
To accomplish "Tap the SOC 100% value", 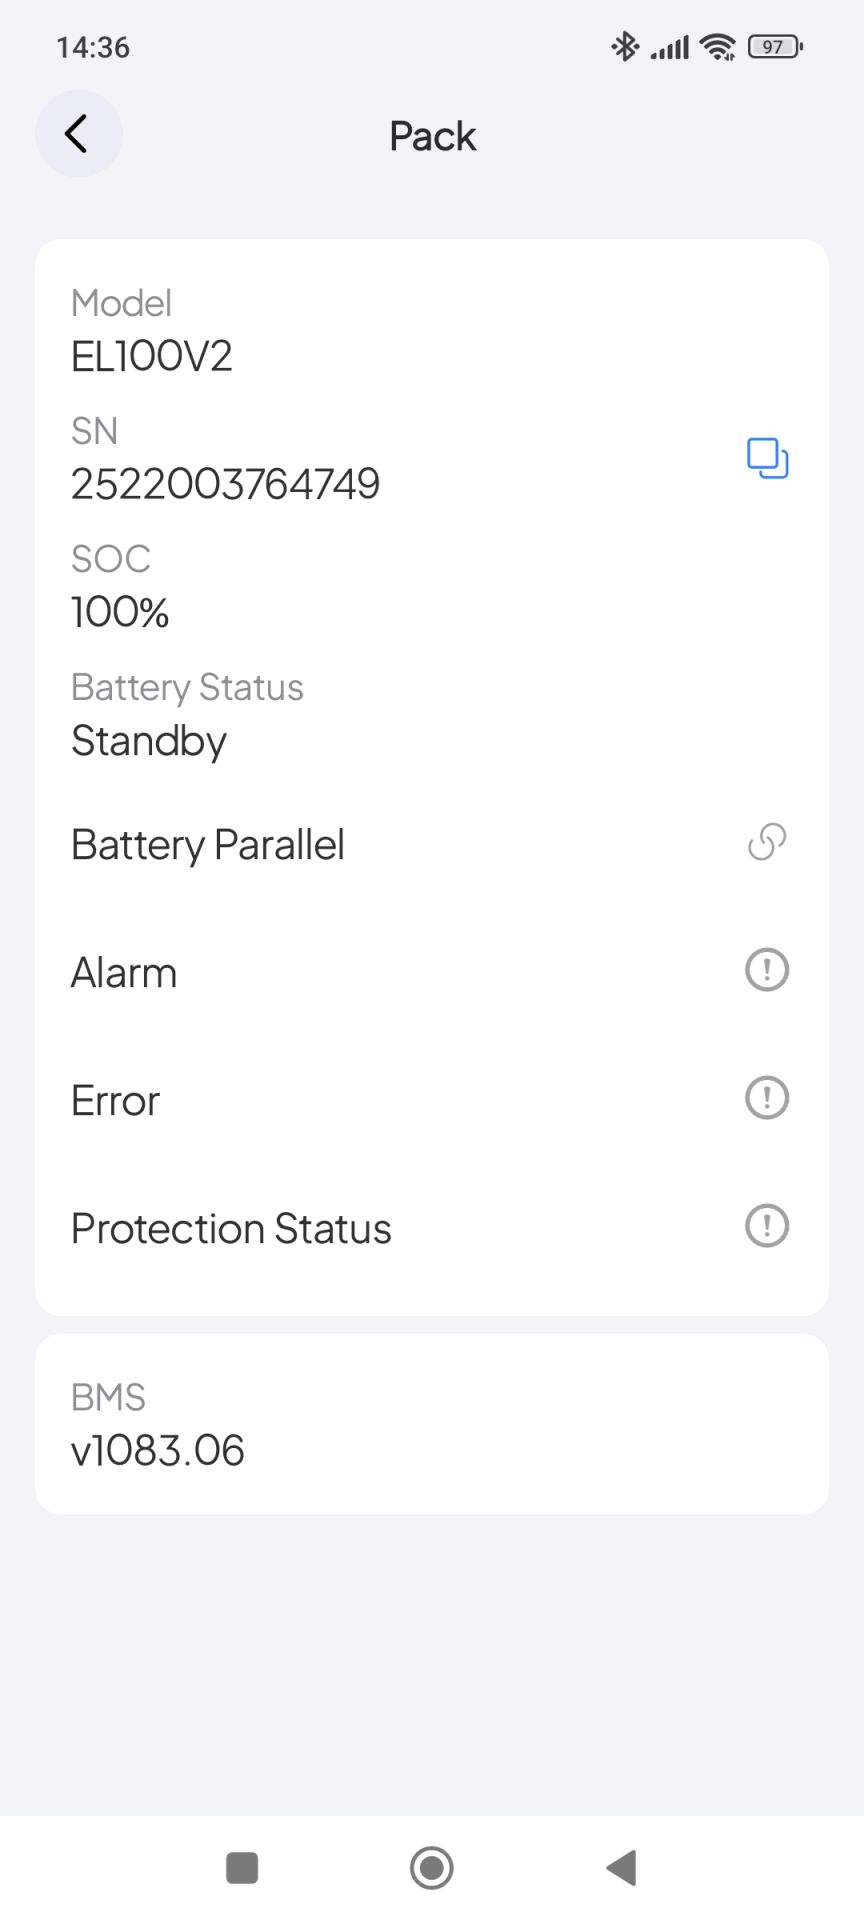I will pyautogui.click(x=120, y=612).
